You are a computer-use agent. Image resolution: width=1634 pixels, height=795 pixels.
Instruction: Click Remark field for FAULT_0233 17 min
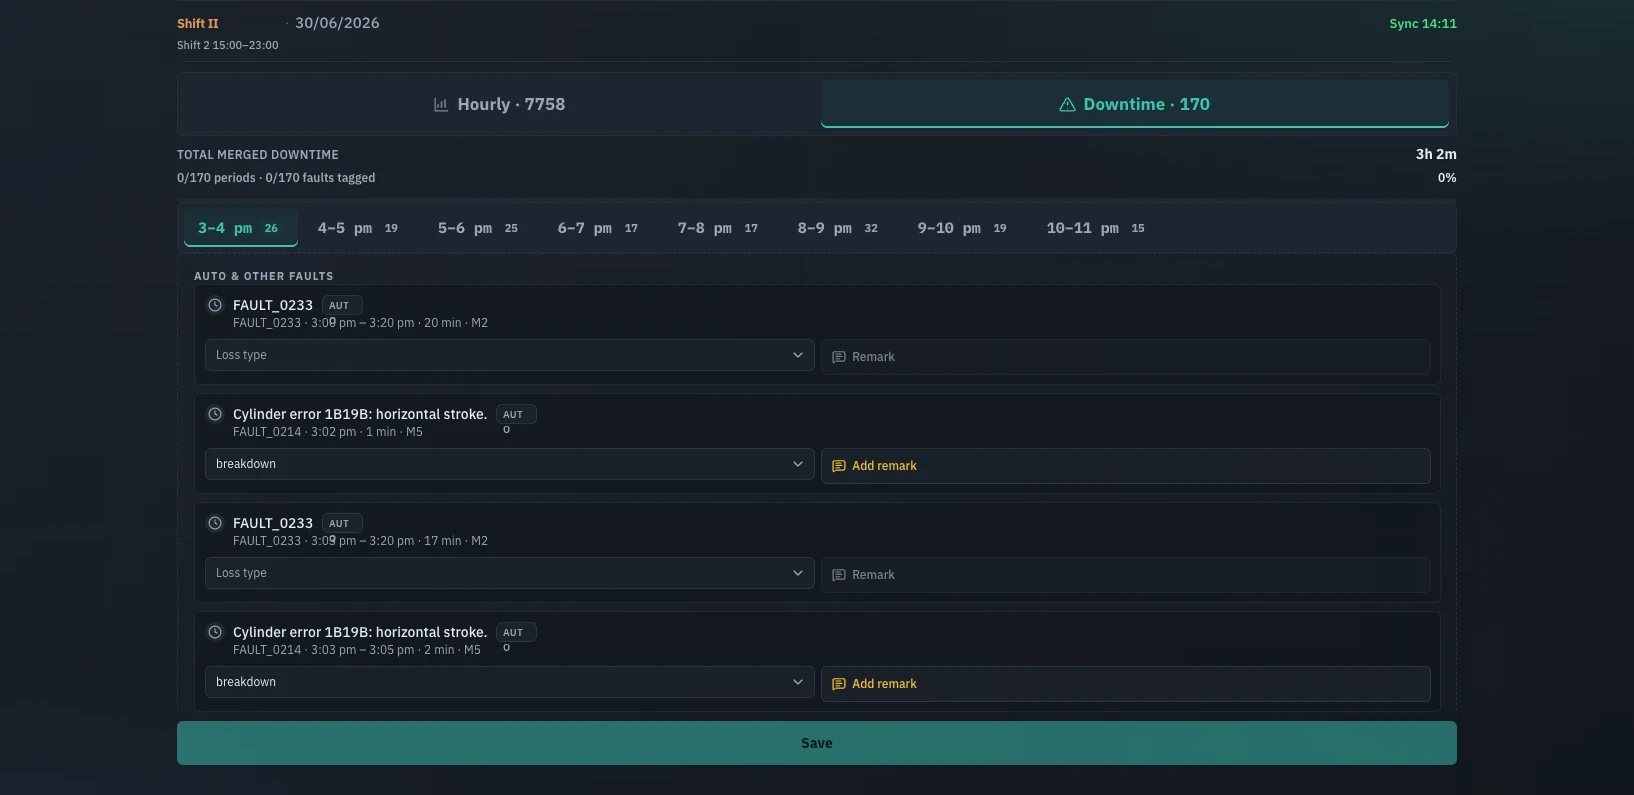click(x=1126, y=575)
